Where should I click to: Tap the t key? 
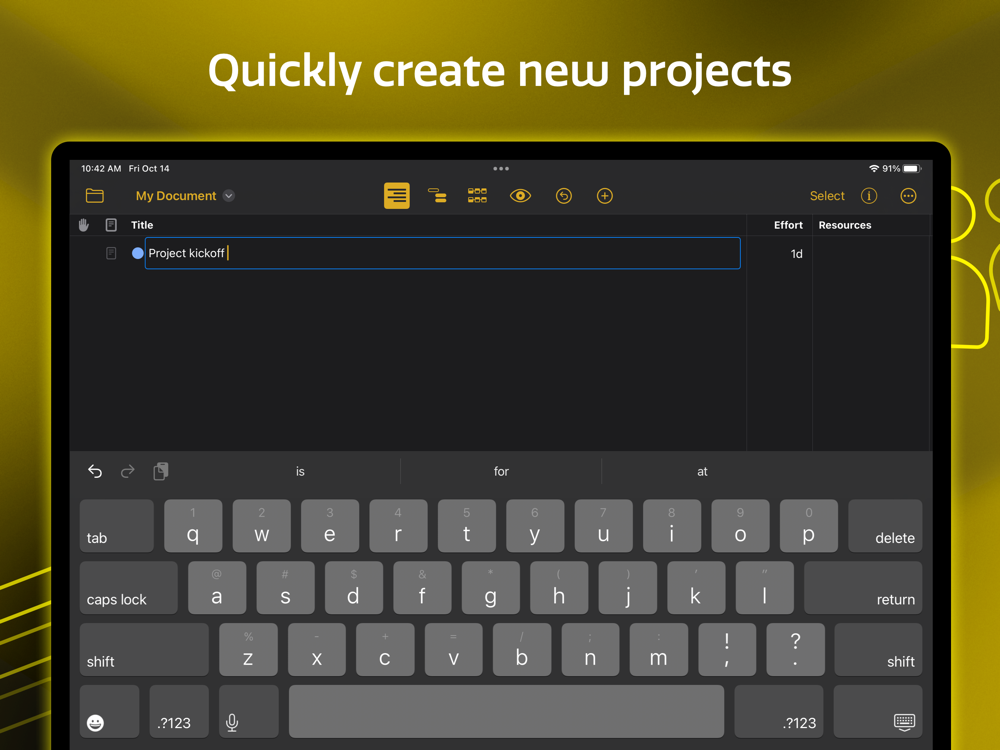(x=467, y=526)
